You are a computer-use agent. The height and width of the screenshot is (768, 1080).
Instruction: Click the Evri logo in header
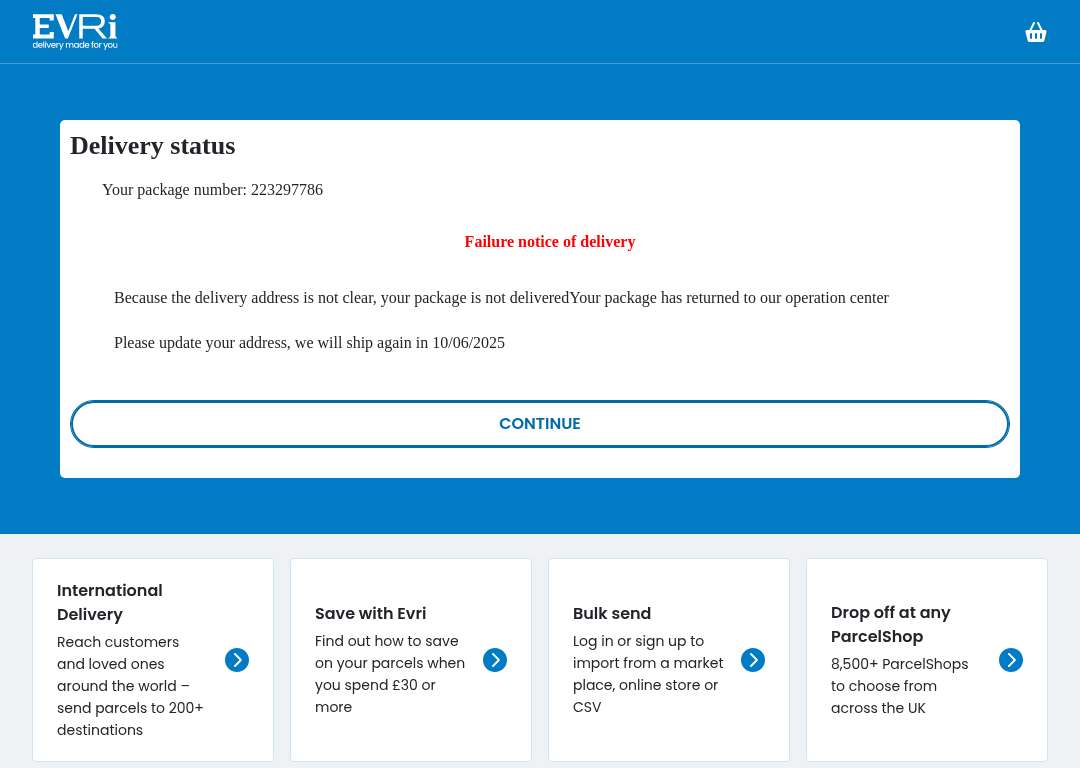tap(74, 32)
